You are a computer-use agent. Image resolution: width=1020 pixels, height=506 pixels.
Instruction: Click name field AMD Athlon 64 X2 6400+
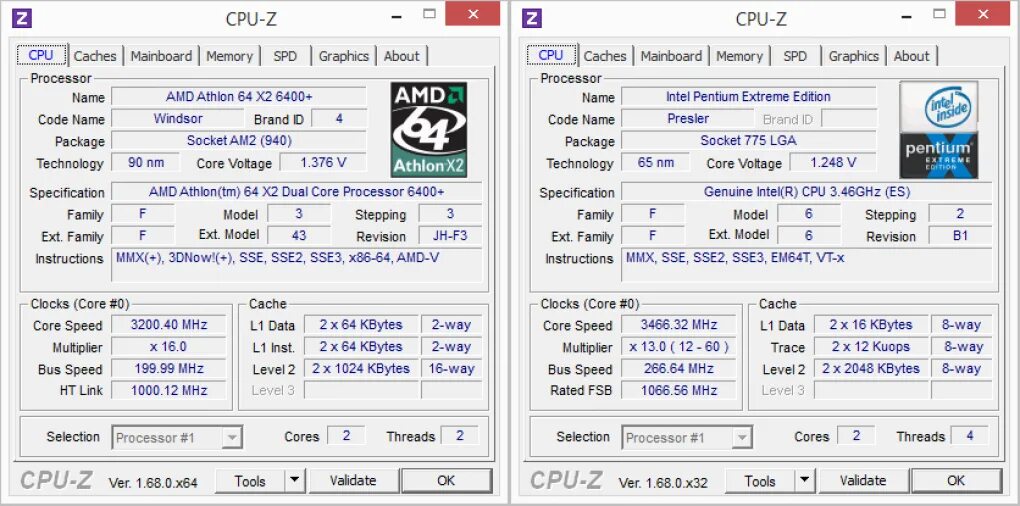coord(239,97)
